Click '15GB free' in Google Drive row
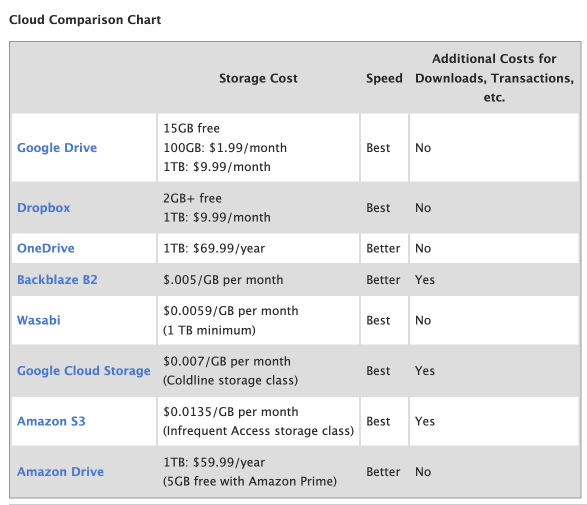Screen dimensions: 587x505 coord(192,128)
